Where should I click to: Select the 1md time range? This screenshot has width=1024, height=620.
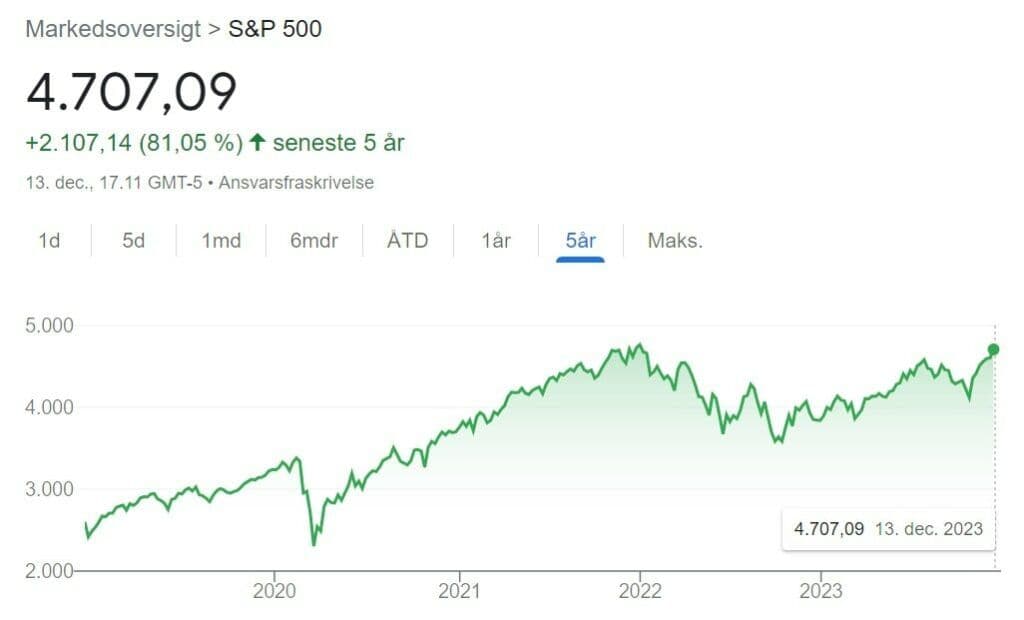point(221,241)
